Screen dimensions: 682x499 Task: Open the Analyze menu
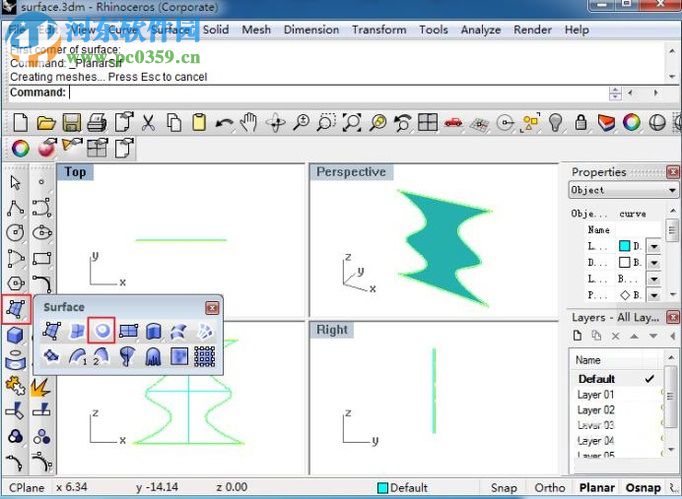pos(481,30)
